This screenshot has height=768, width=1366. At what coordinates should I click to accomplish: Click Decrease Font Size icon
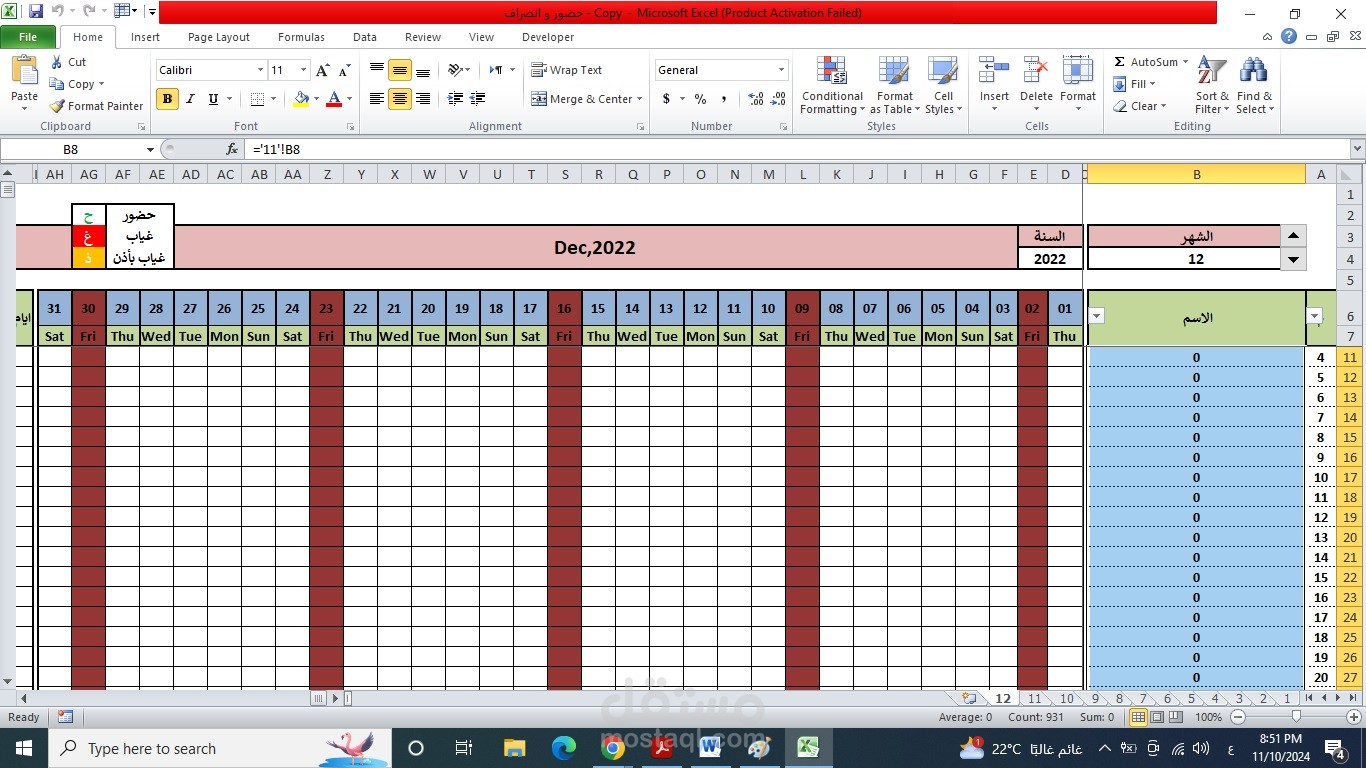pyautogui.click(x=344, y=70)
